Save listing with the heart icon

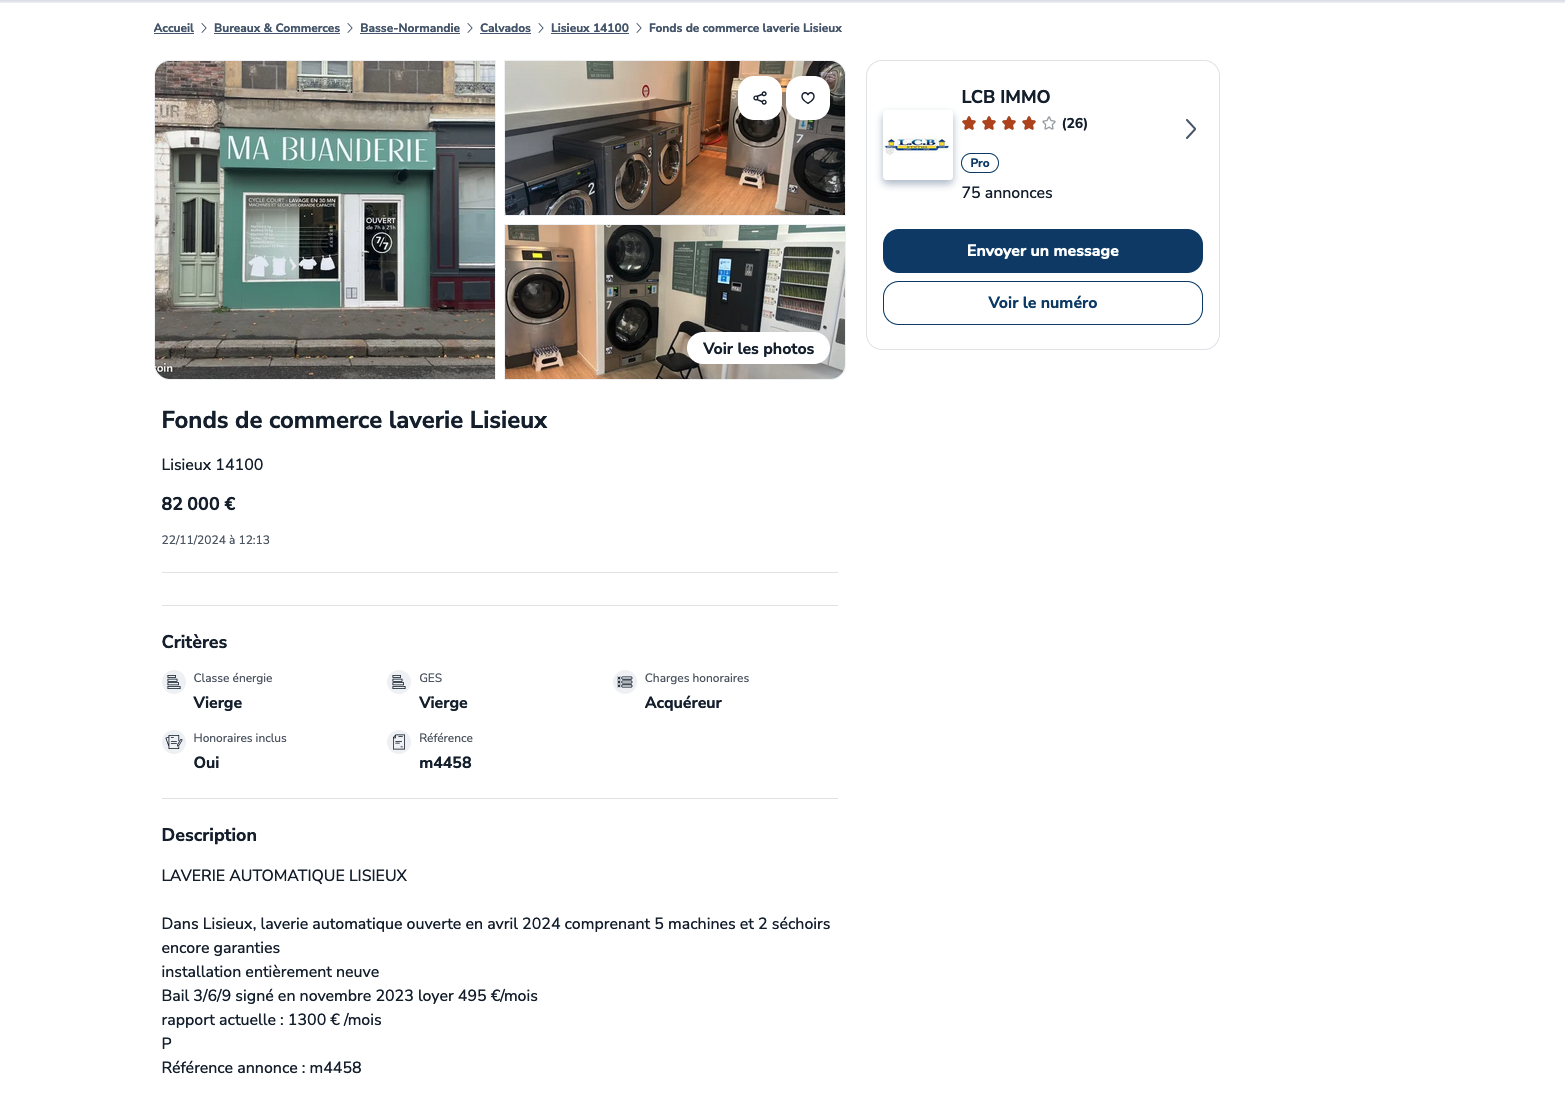click(x=808, y=98)
